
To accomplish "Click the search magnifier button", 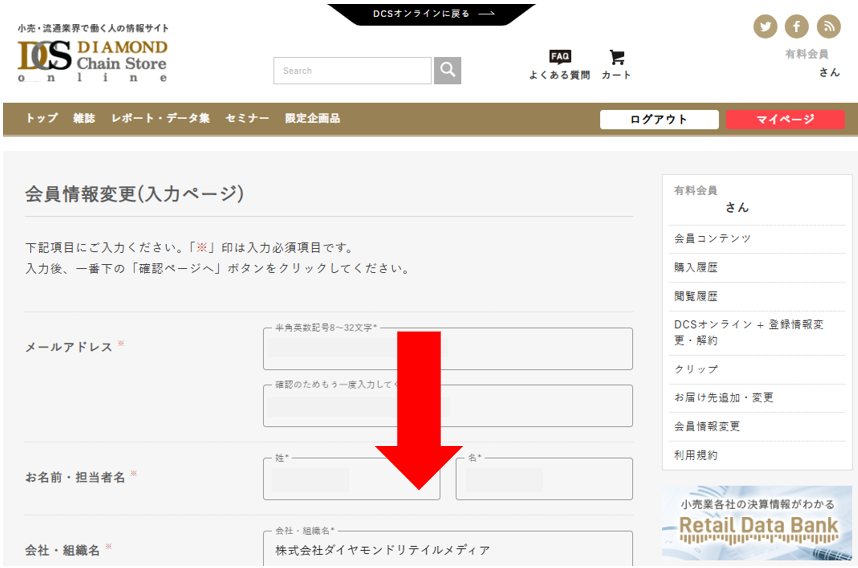I will pos(447,71).
